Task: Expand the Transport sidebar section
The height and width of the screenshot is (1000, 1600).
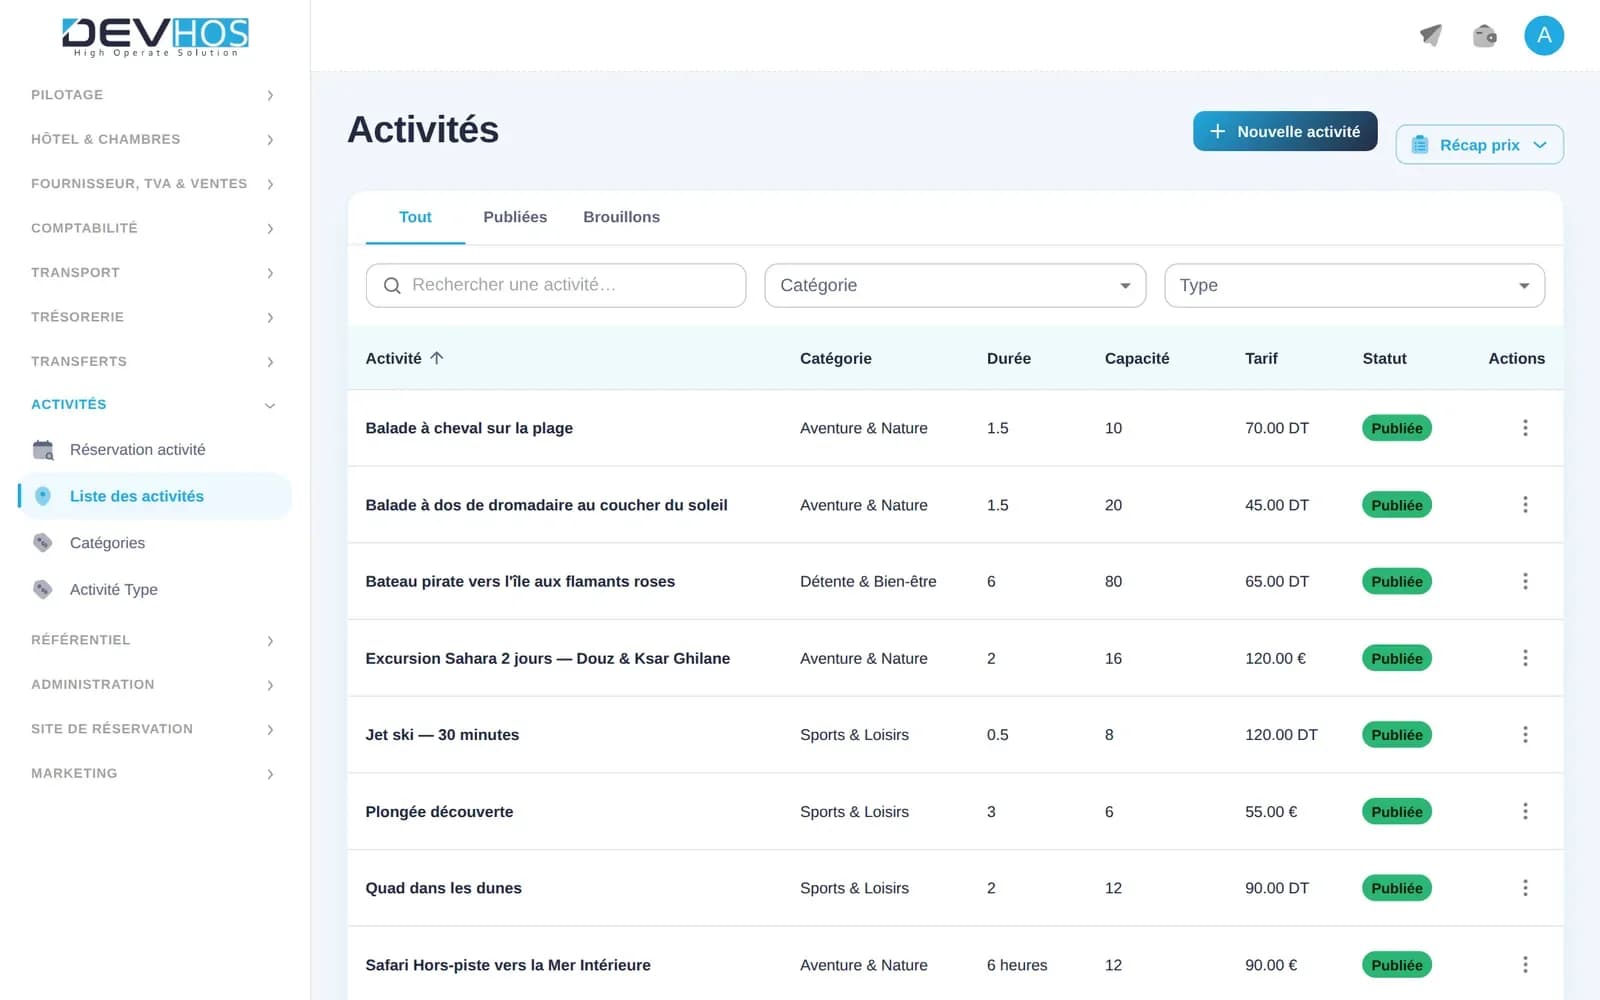Action: pos(152,272)
